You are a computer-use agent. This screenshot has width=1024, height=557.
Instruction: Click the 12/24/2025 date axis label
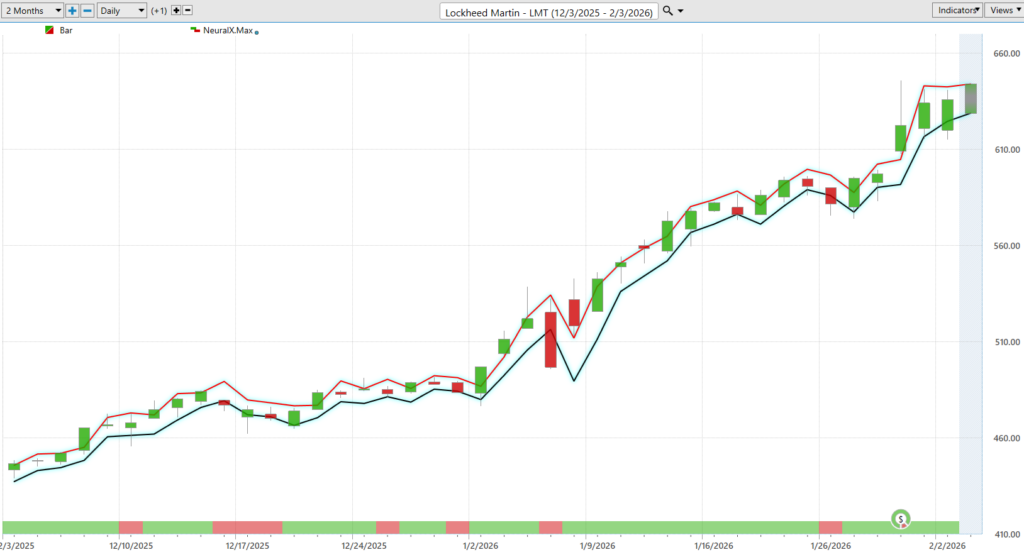point(364,545)
